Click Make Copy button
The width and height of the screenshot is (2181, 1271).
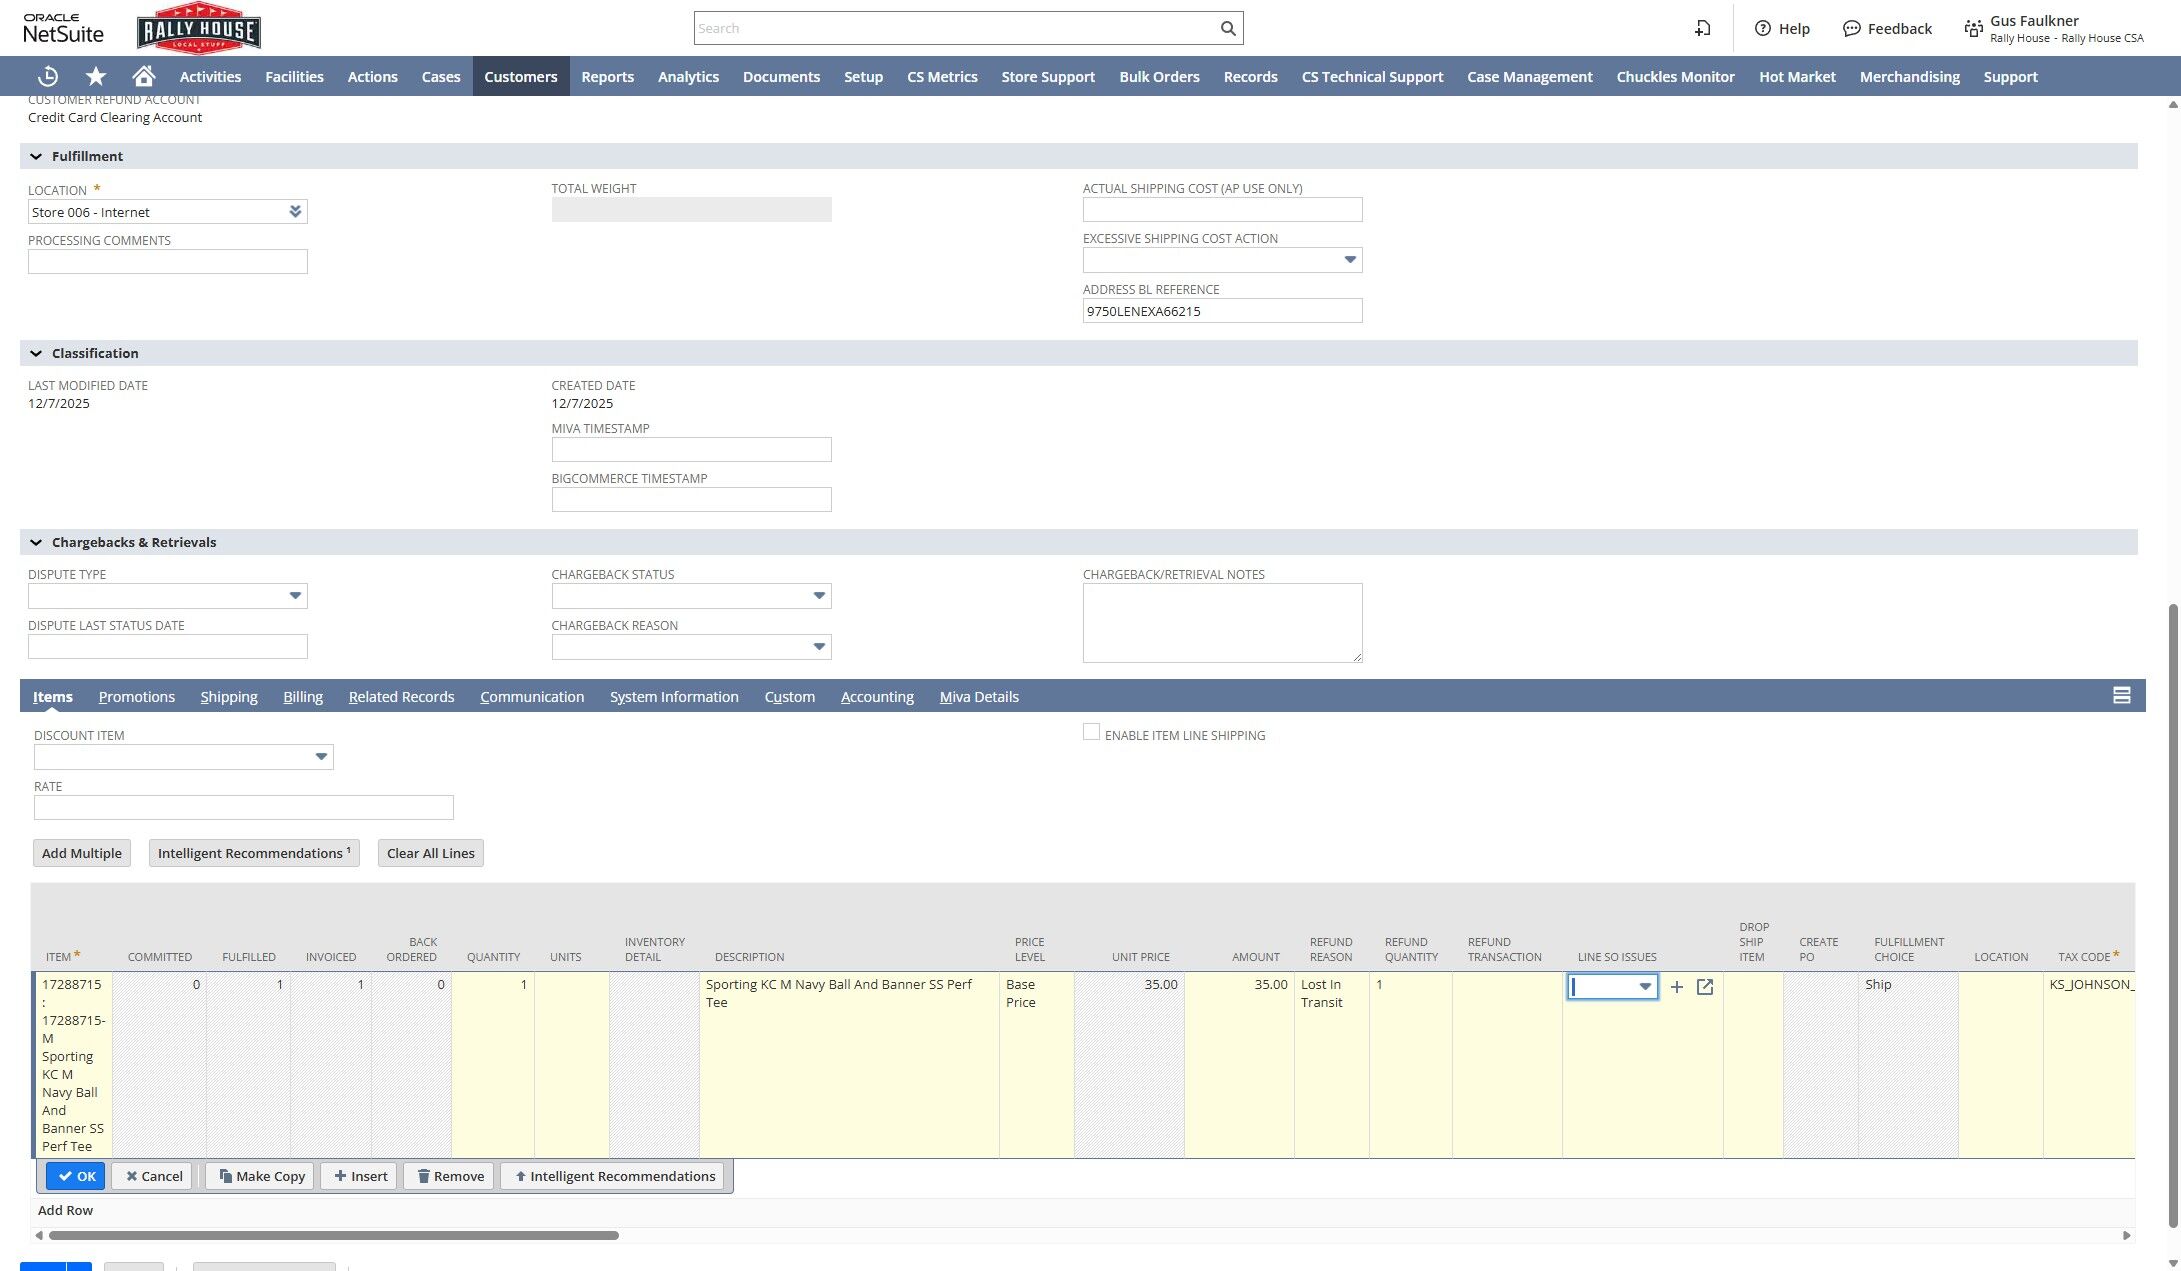coord(261,1176)
